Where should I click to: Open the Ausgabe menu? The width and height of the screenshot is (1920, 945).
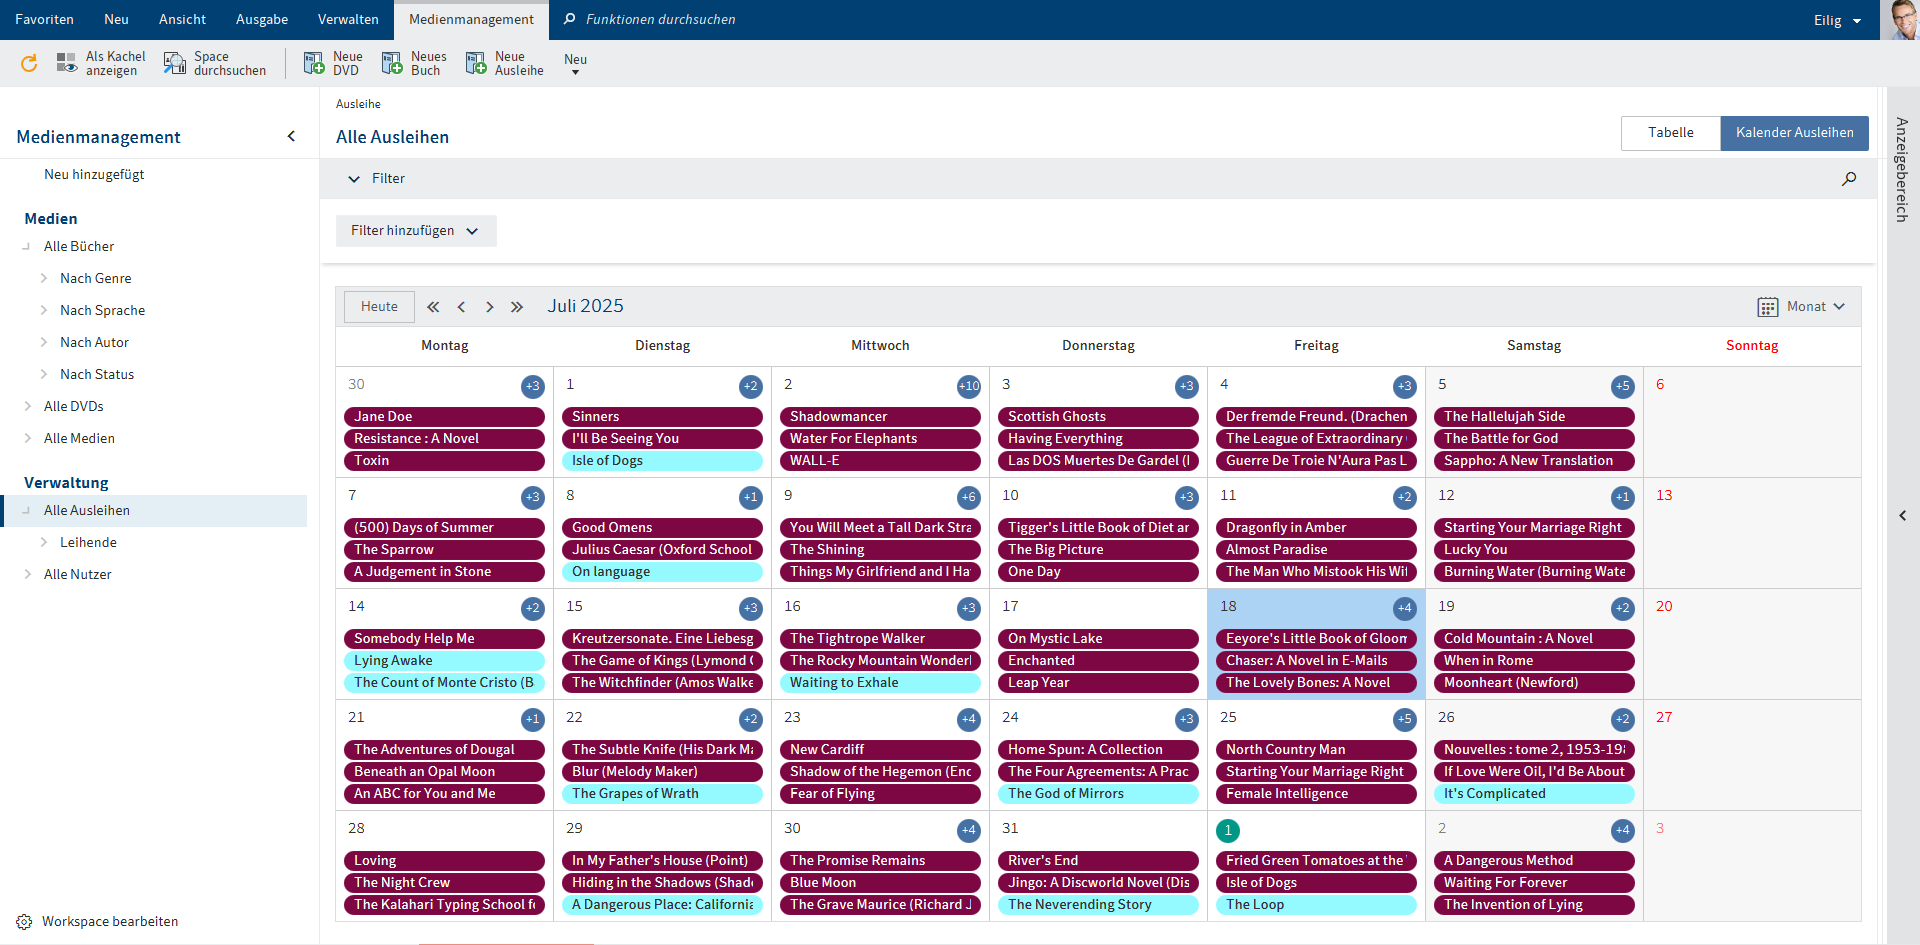pyautogui.click(x=262, y=20)
